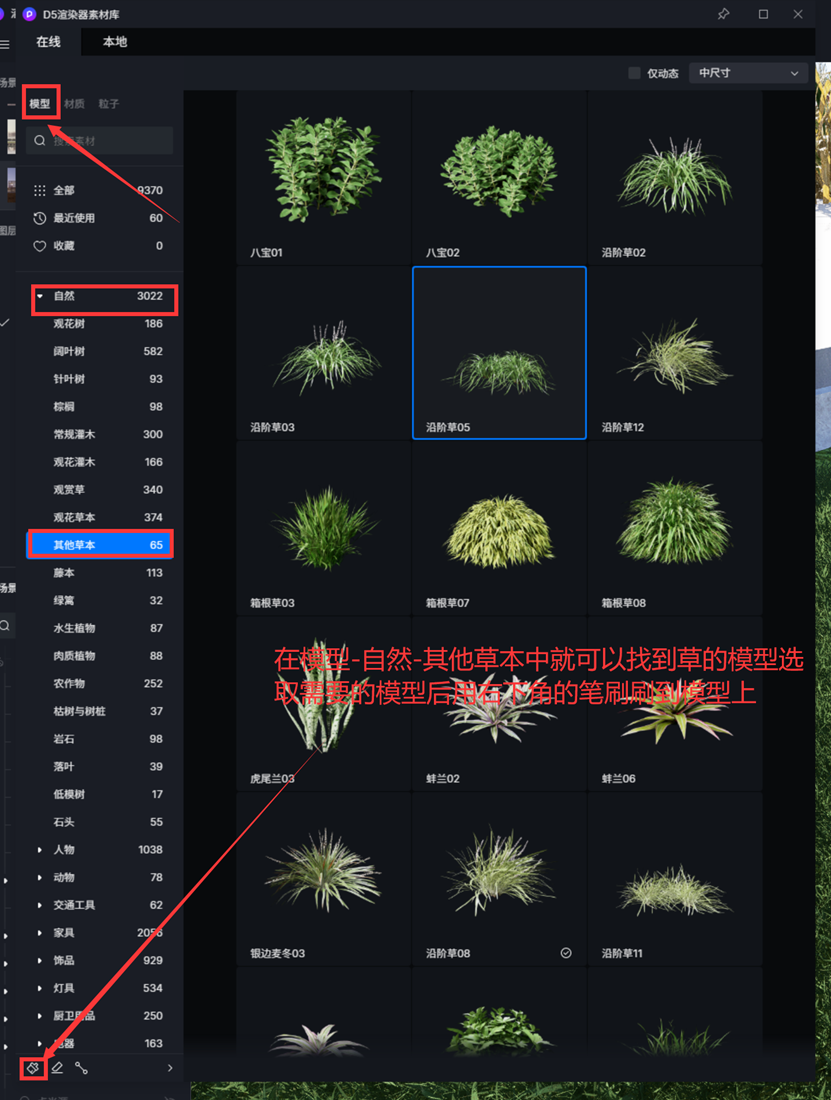Image resolution: width=831 pixels, height=1100 pixels.
Task: Select the 观花草本 subcategory
Action: [x=100, y=517]
